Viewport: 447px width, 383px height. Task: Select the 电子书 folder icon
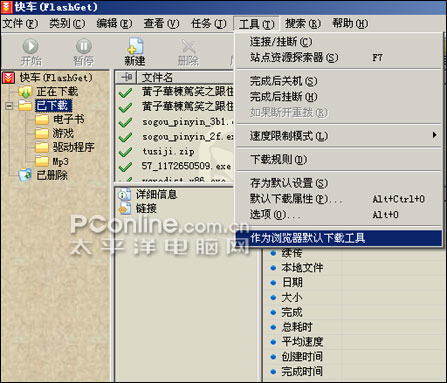(x=42, y=119)
